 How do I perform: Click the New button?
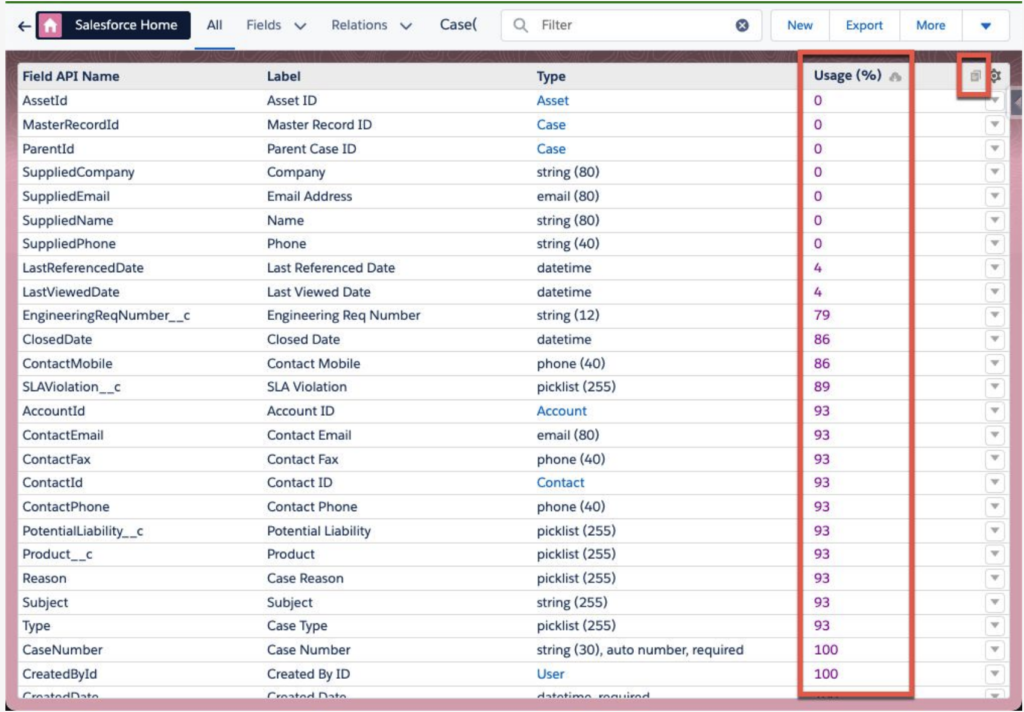[800, 26]
